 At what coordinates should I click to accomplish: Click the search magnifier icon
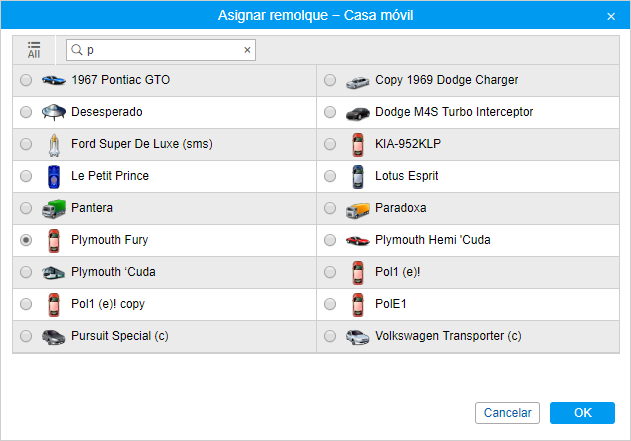coord(77,49)
